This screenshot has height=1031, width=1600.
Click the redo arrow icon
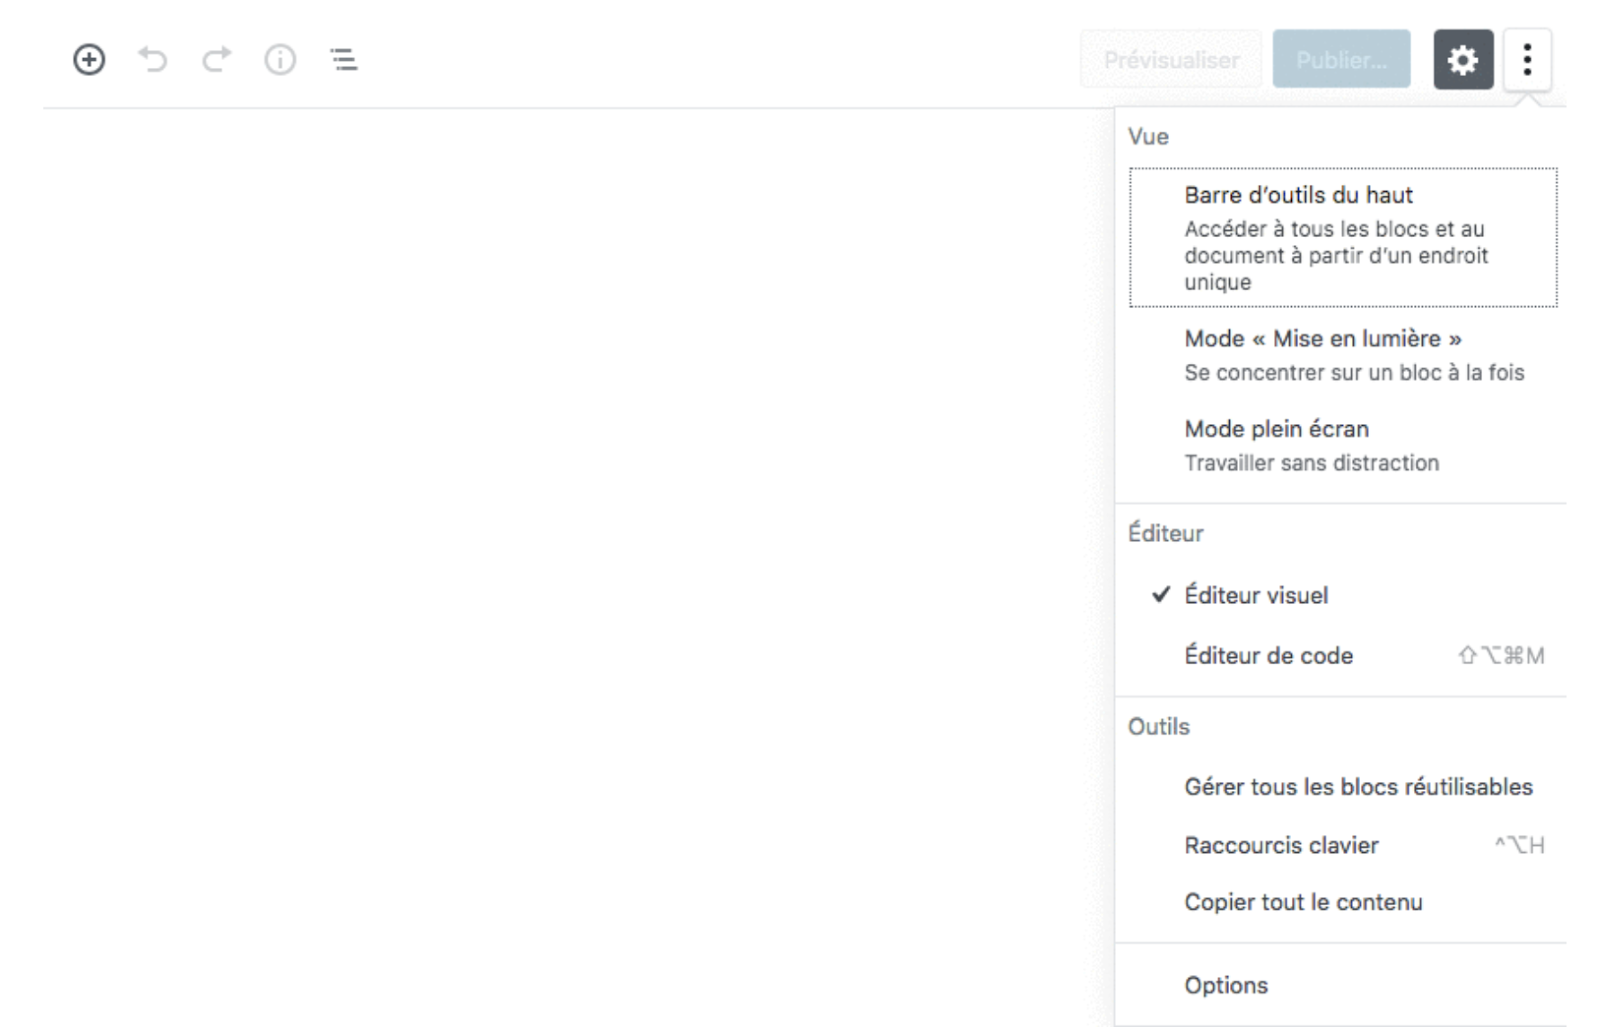coord(216,60)
